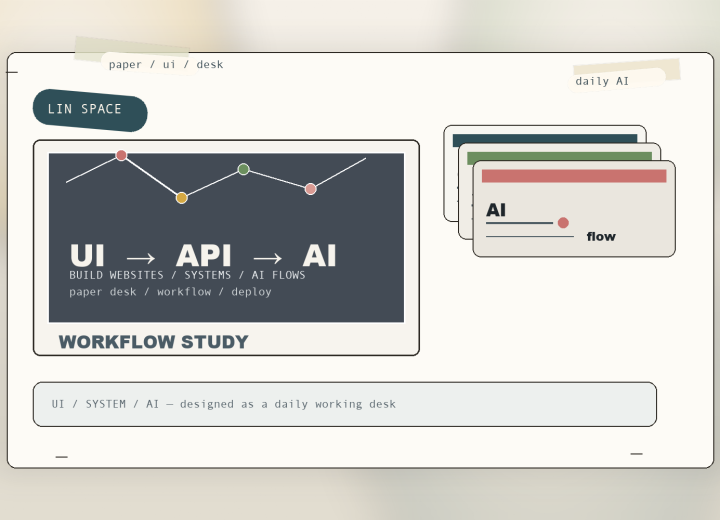Screen dimensions: 720x520
Task: Click the red header bar of front card
Action: [x=574, y=176]
